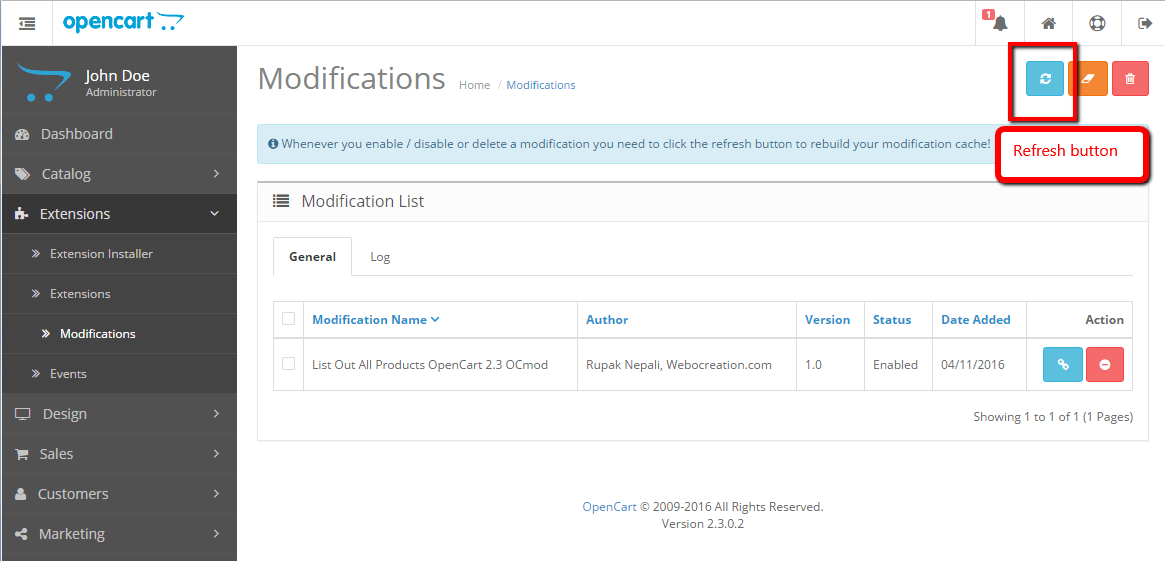
Task: Open Extension Installer in sidebar
Action: coord(101,254)
